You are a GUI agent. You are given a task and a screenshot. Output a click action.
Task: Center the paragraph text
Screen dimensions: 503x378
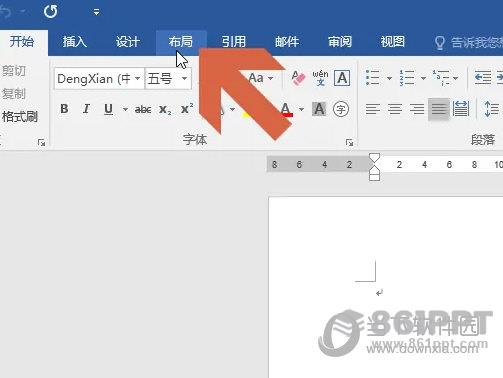point(395,109)
